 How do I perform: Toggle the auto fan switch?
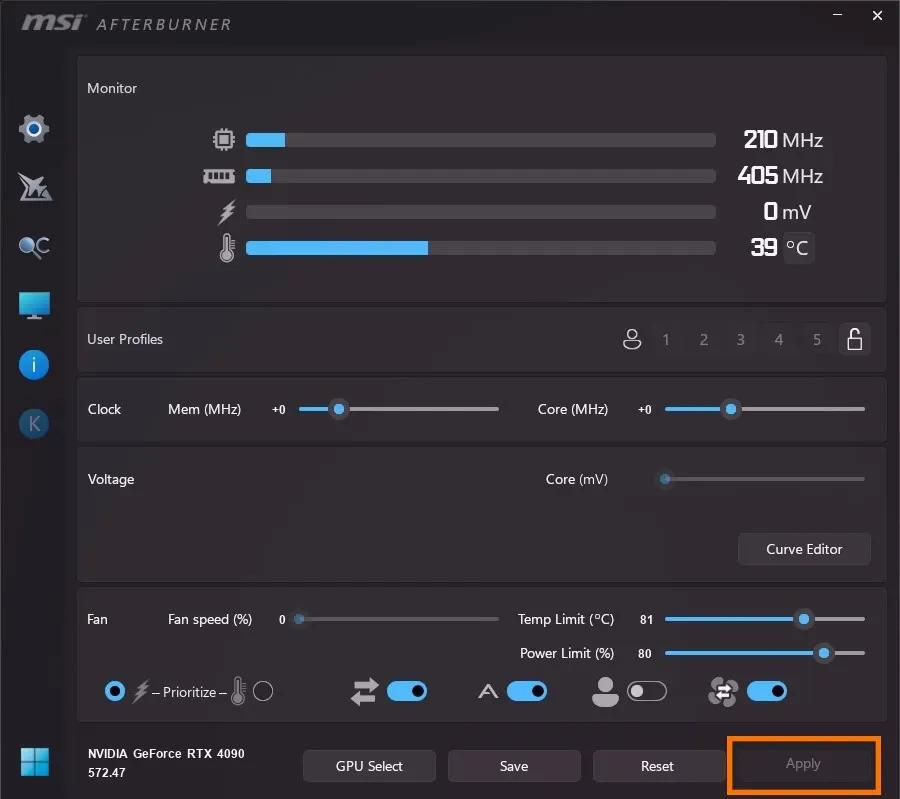point(527,691)
